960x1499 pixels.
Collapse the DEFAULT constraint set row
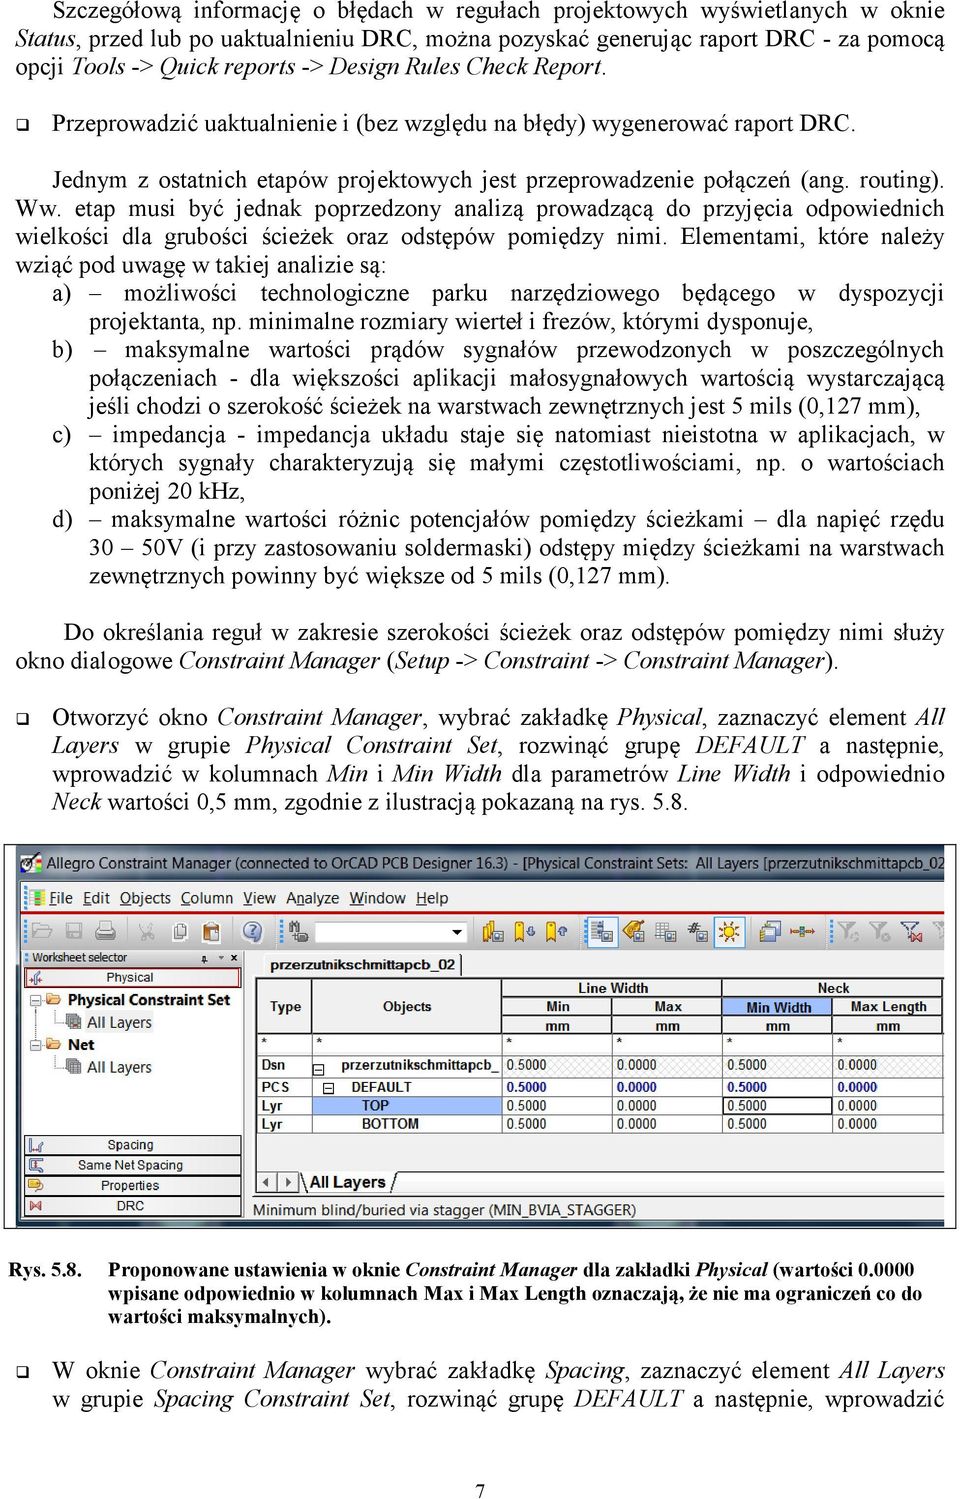point(328,1087)
